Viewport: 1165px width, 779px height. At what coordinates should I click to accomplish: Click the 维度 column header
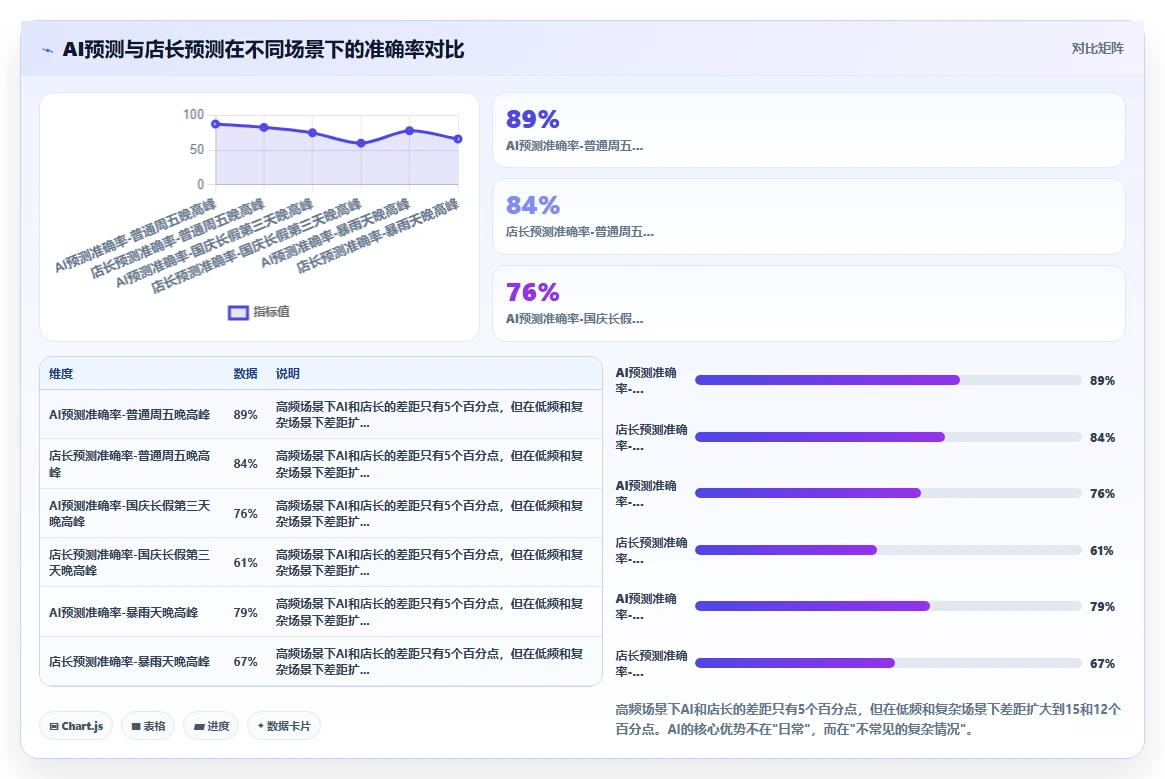(61, 374)
